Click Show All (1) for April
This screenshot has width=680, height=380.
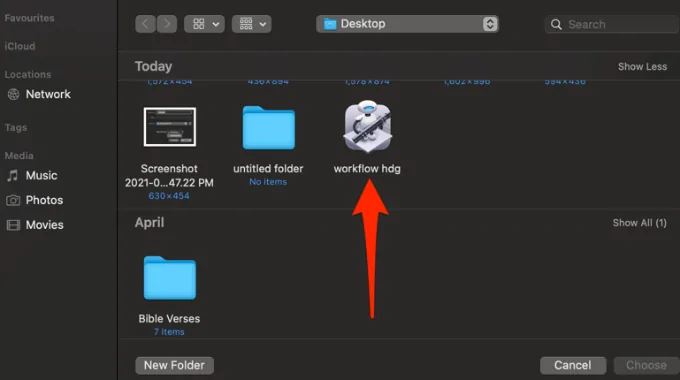point(639,223)
